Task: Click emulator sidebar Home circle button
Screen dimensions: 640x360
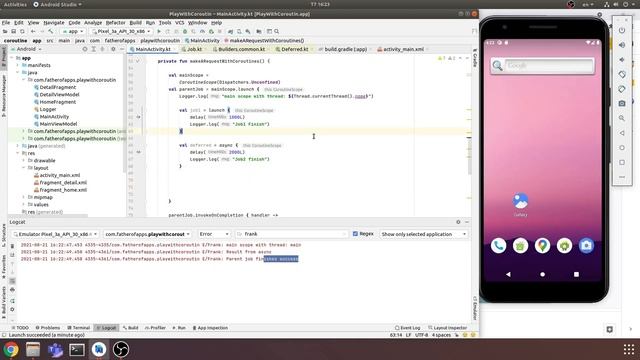Action: (x=622, y=148)
